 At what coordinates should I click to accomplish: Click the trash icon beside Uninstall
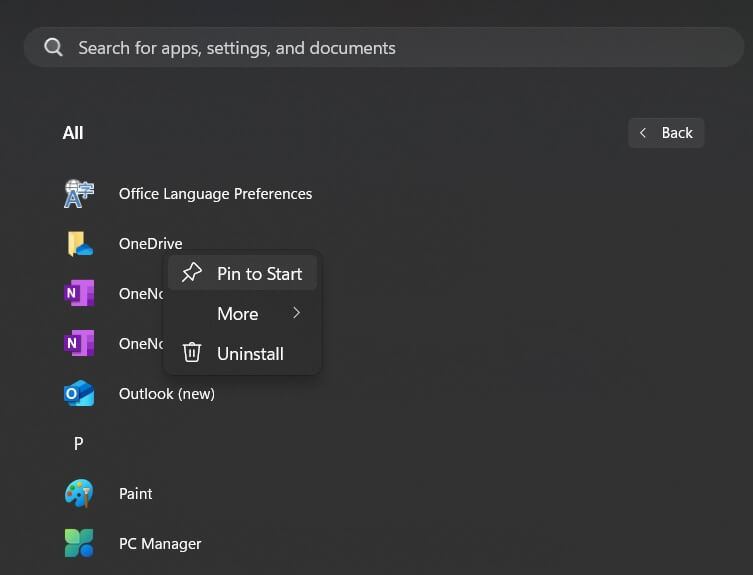[x=192, y=353]
